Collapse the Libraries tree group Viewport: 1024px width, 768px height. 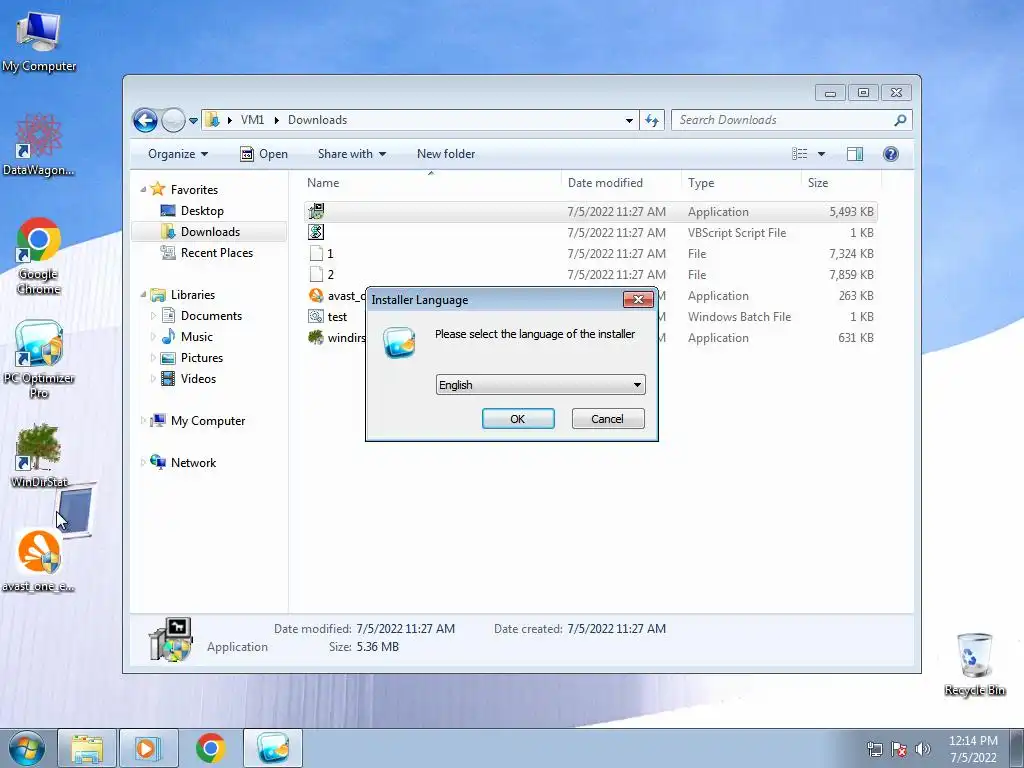click(x=143, y=295)
